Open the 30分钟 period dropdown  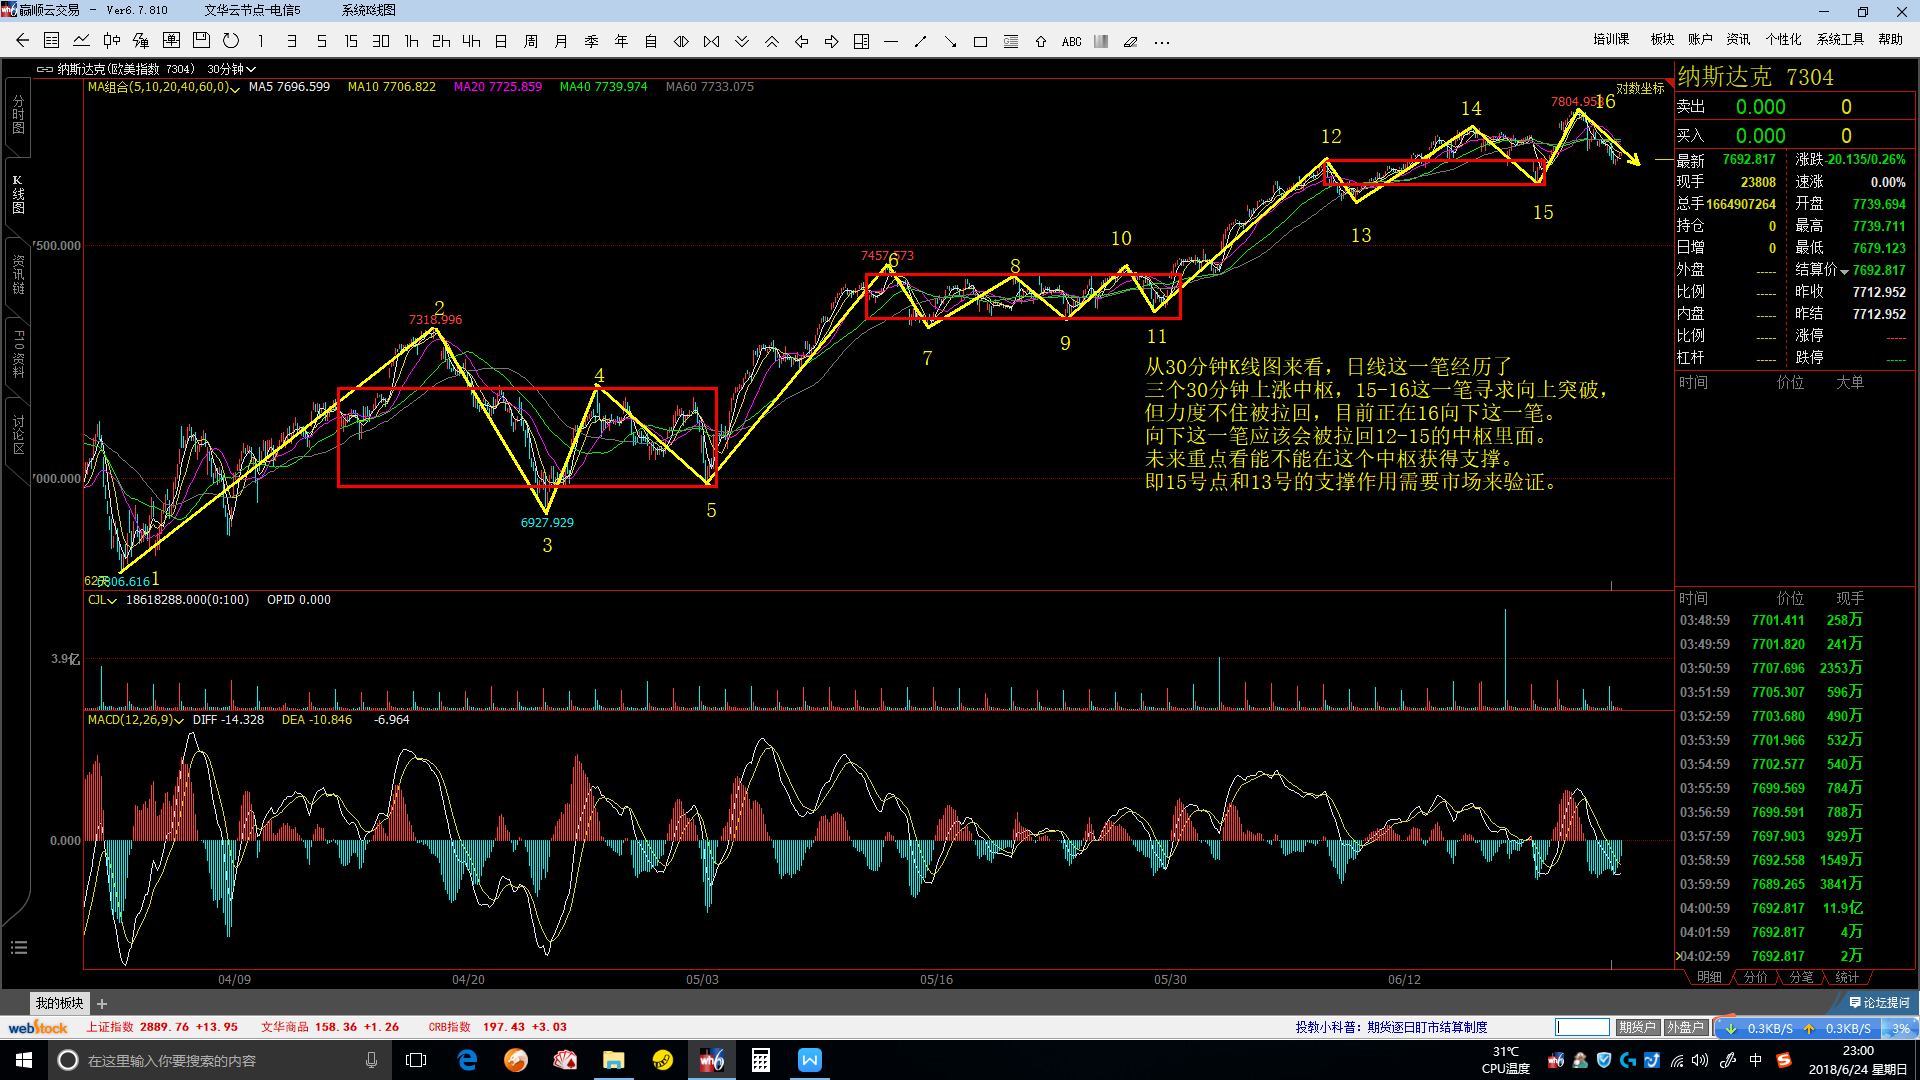click(232, 69)
